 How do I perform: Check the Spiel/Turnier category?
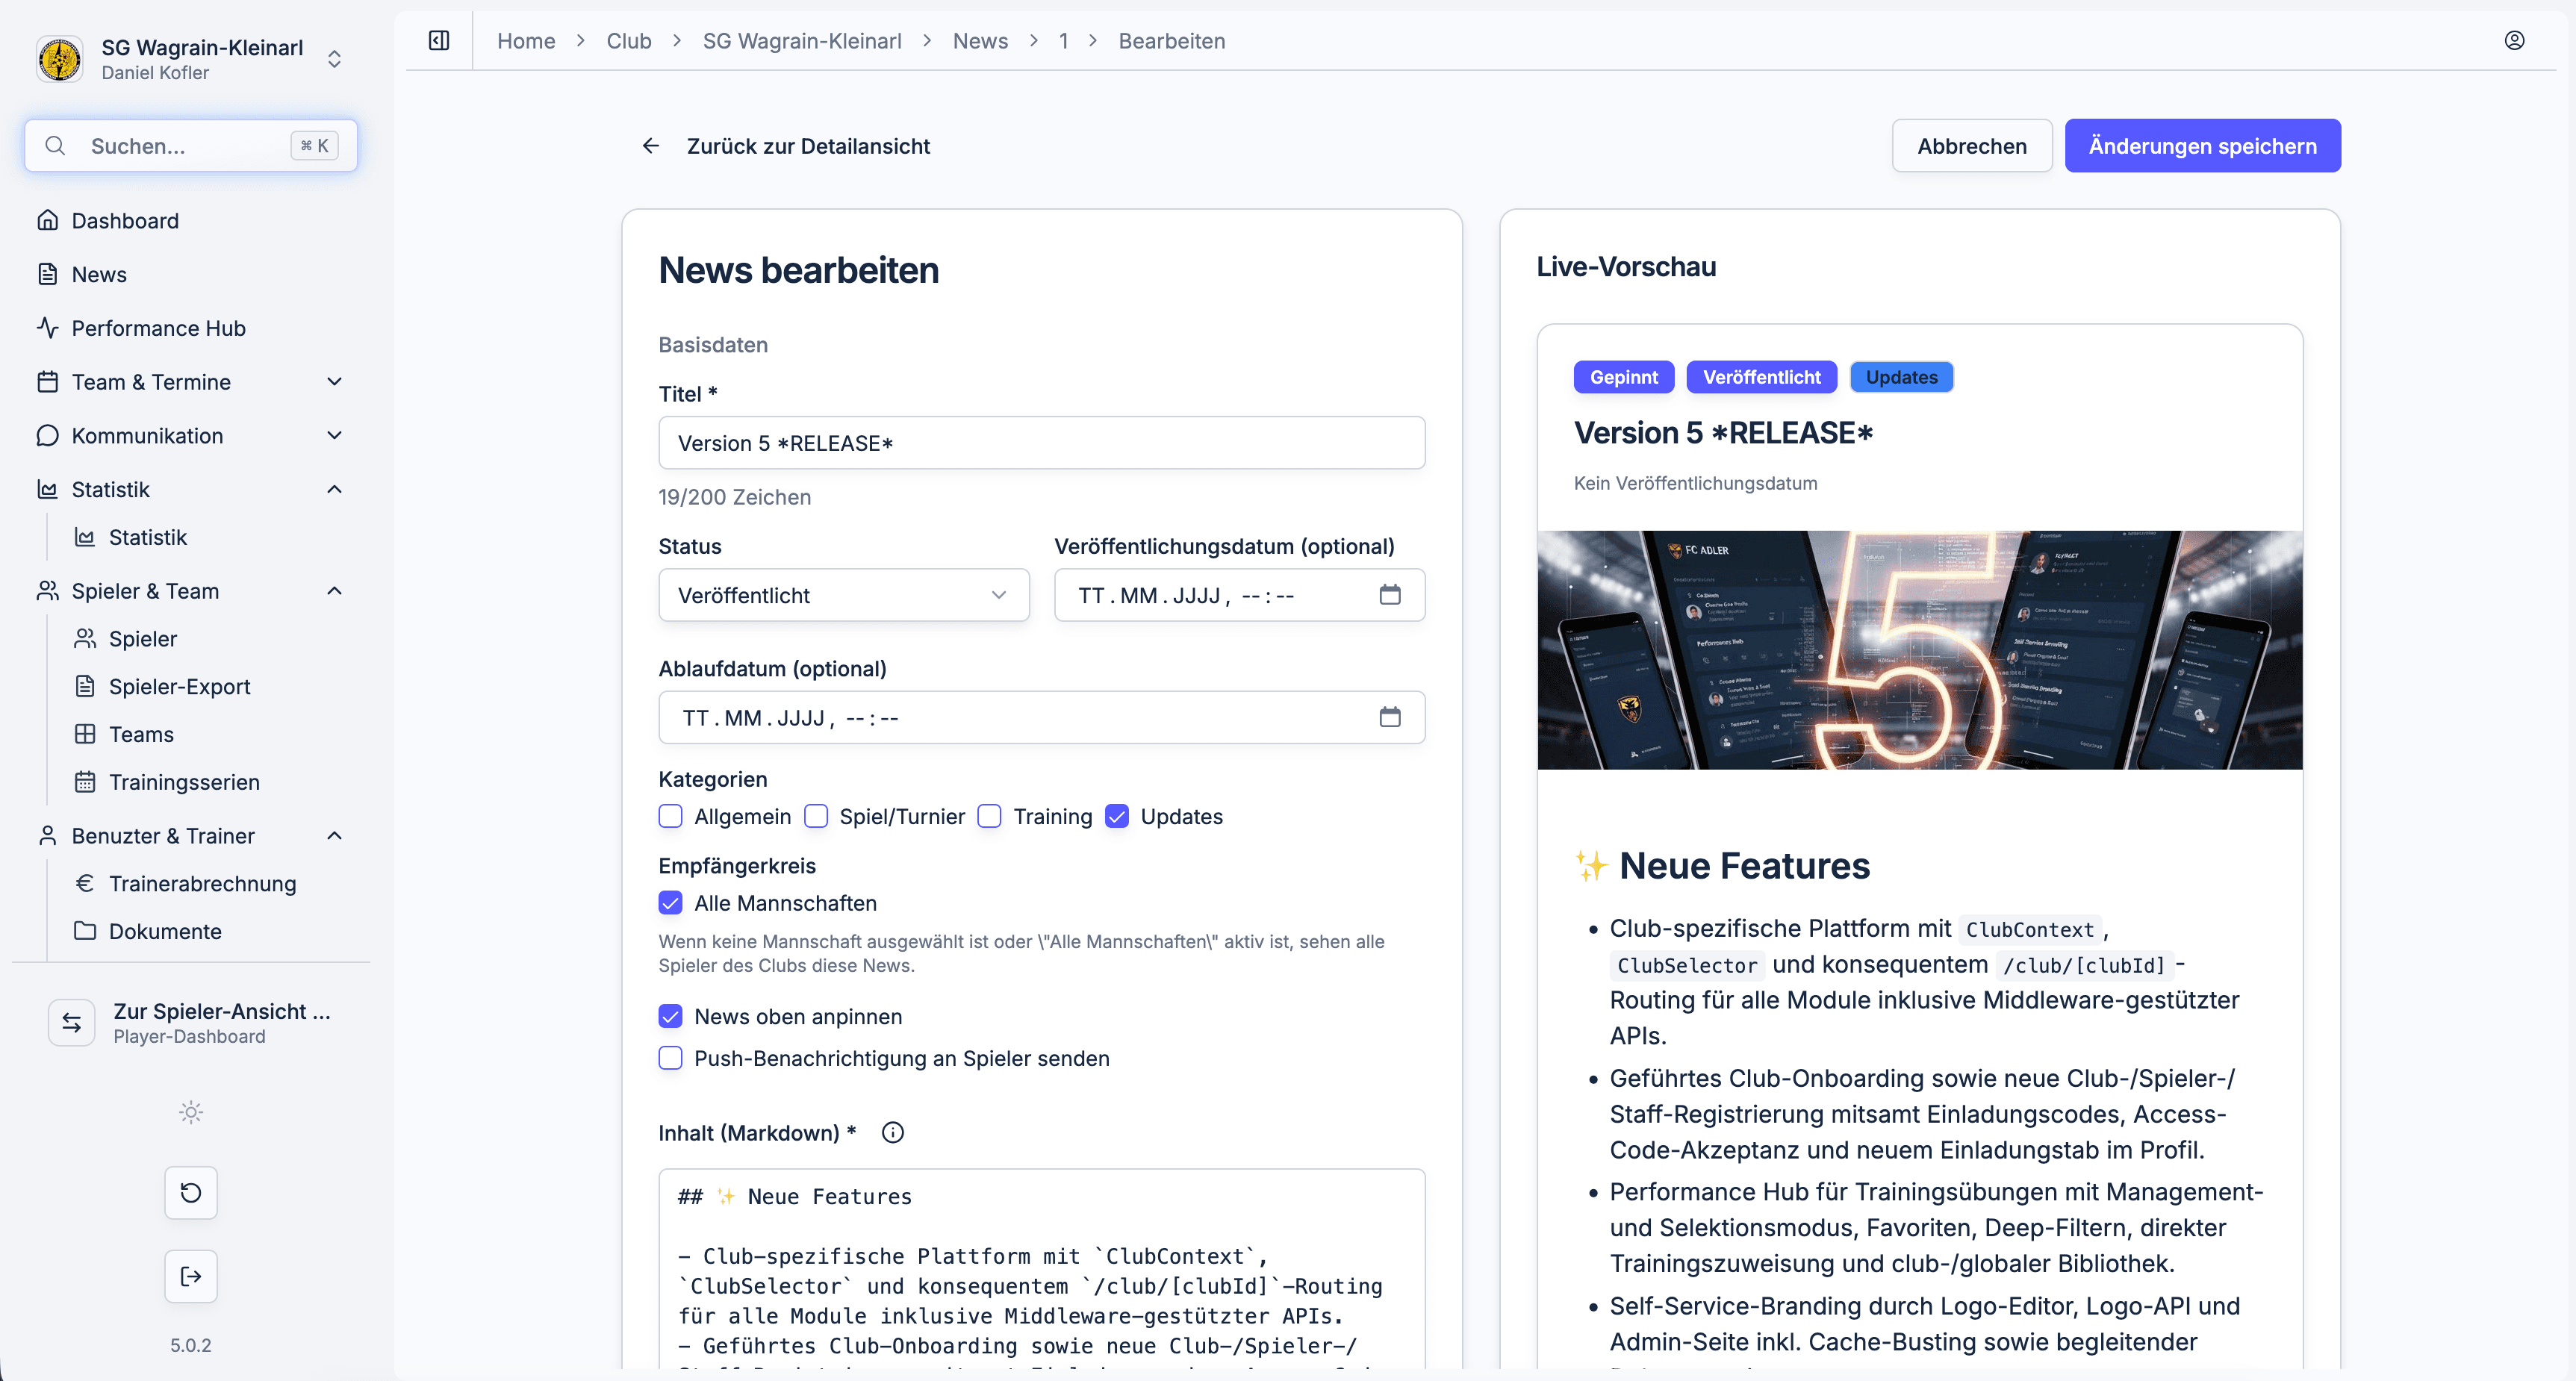pyautogui.click(x=816, y=816)
